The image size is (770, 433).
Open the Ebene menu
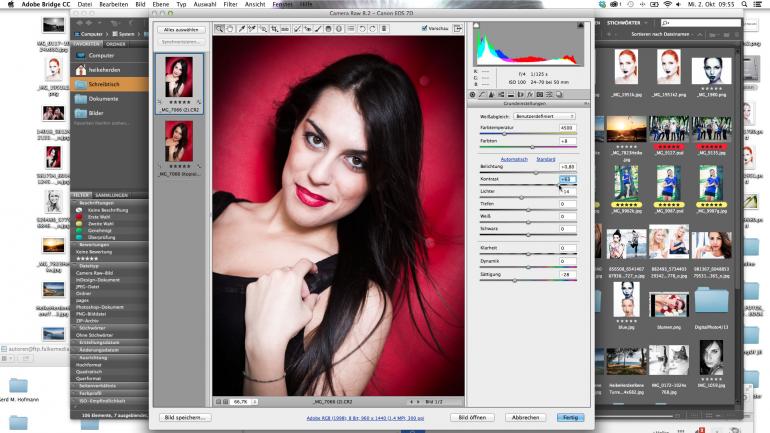(x=161, y=4)
